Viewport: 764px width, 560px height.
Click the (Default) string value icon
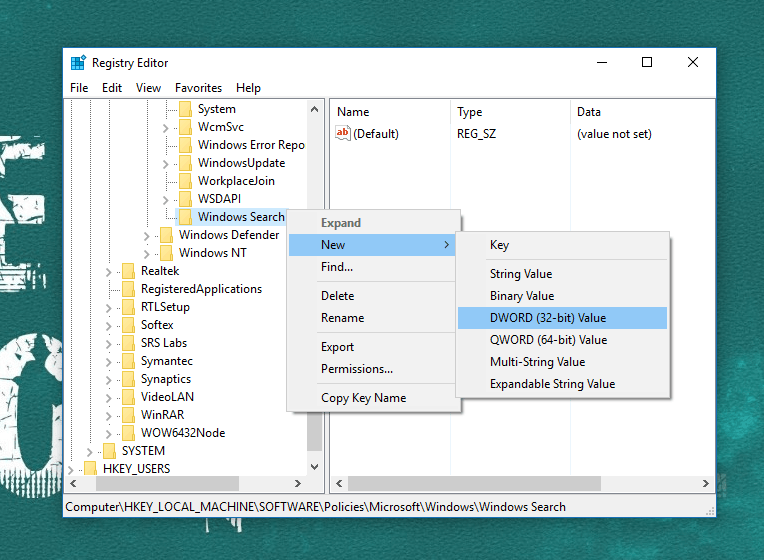click(343, 133)
